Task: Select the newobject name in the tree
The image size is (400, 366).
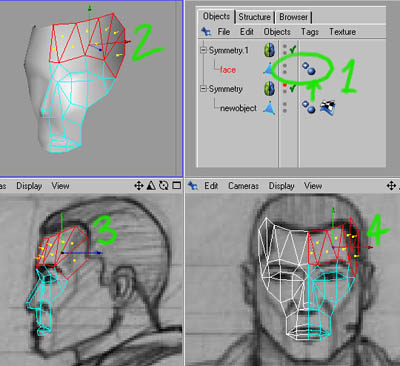Action: [238, 108]
